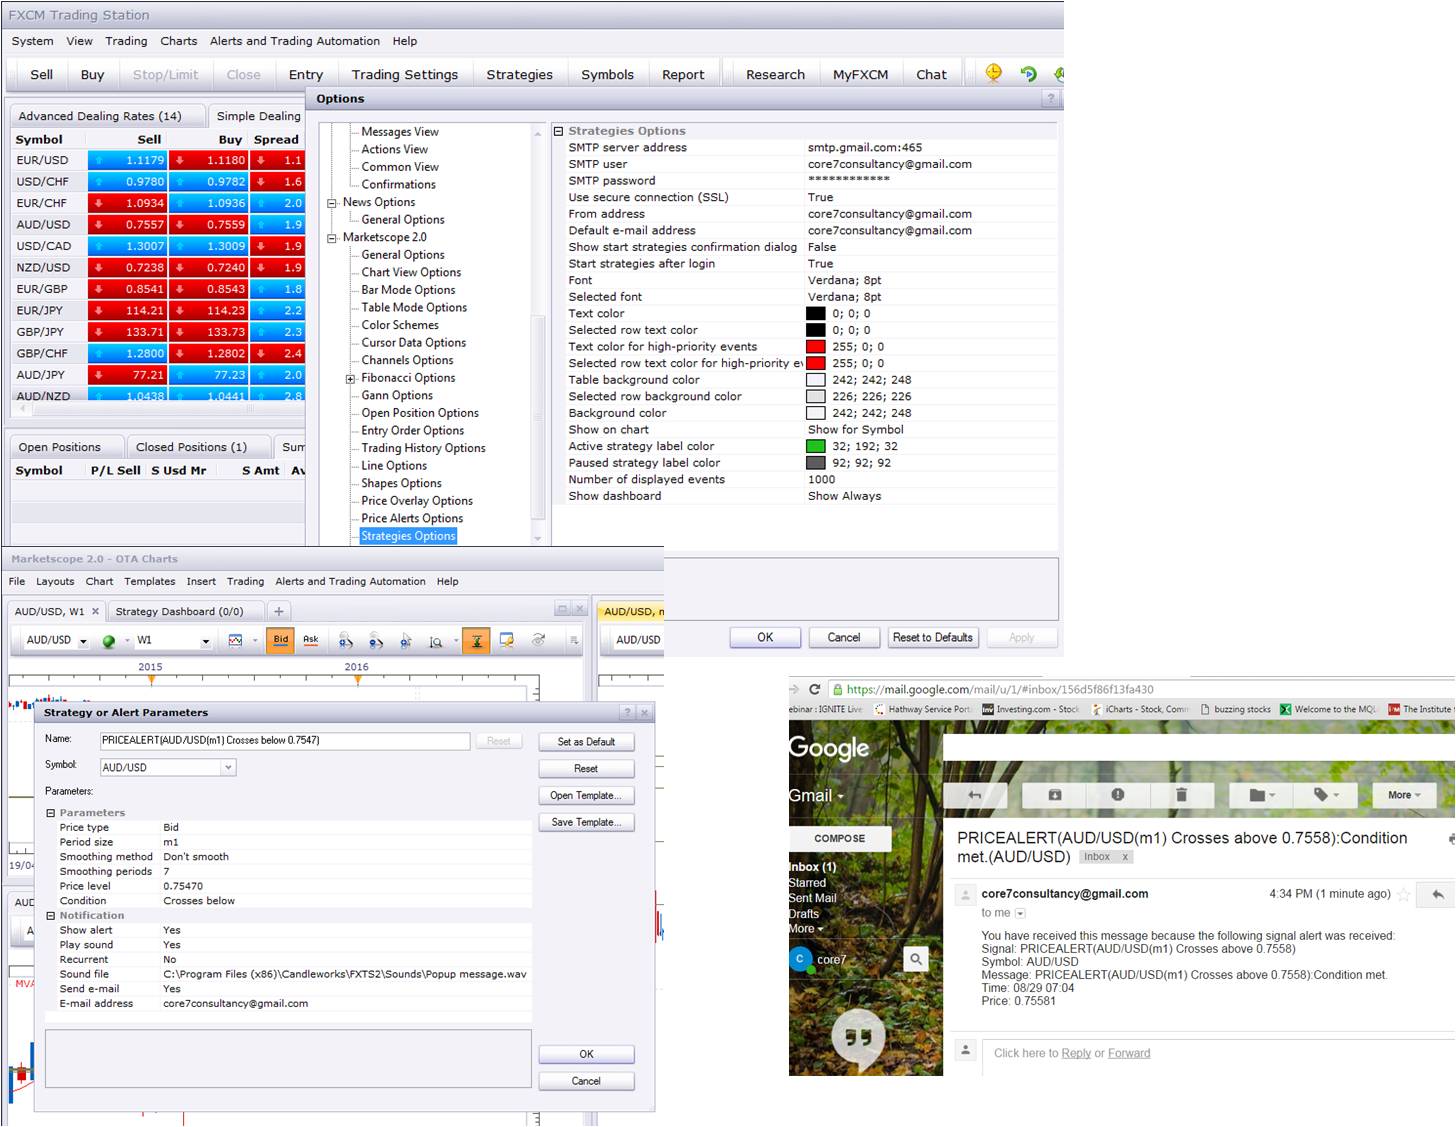Image resolution: width=1456 pixels, height=1127 pixels.
Task: Click the Gmail COMPOSE button
Action: 840,838
